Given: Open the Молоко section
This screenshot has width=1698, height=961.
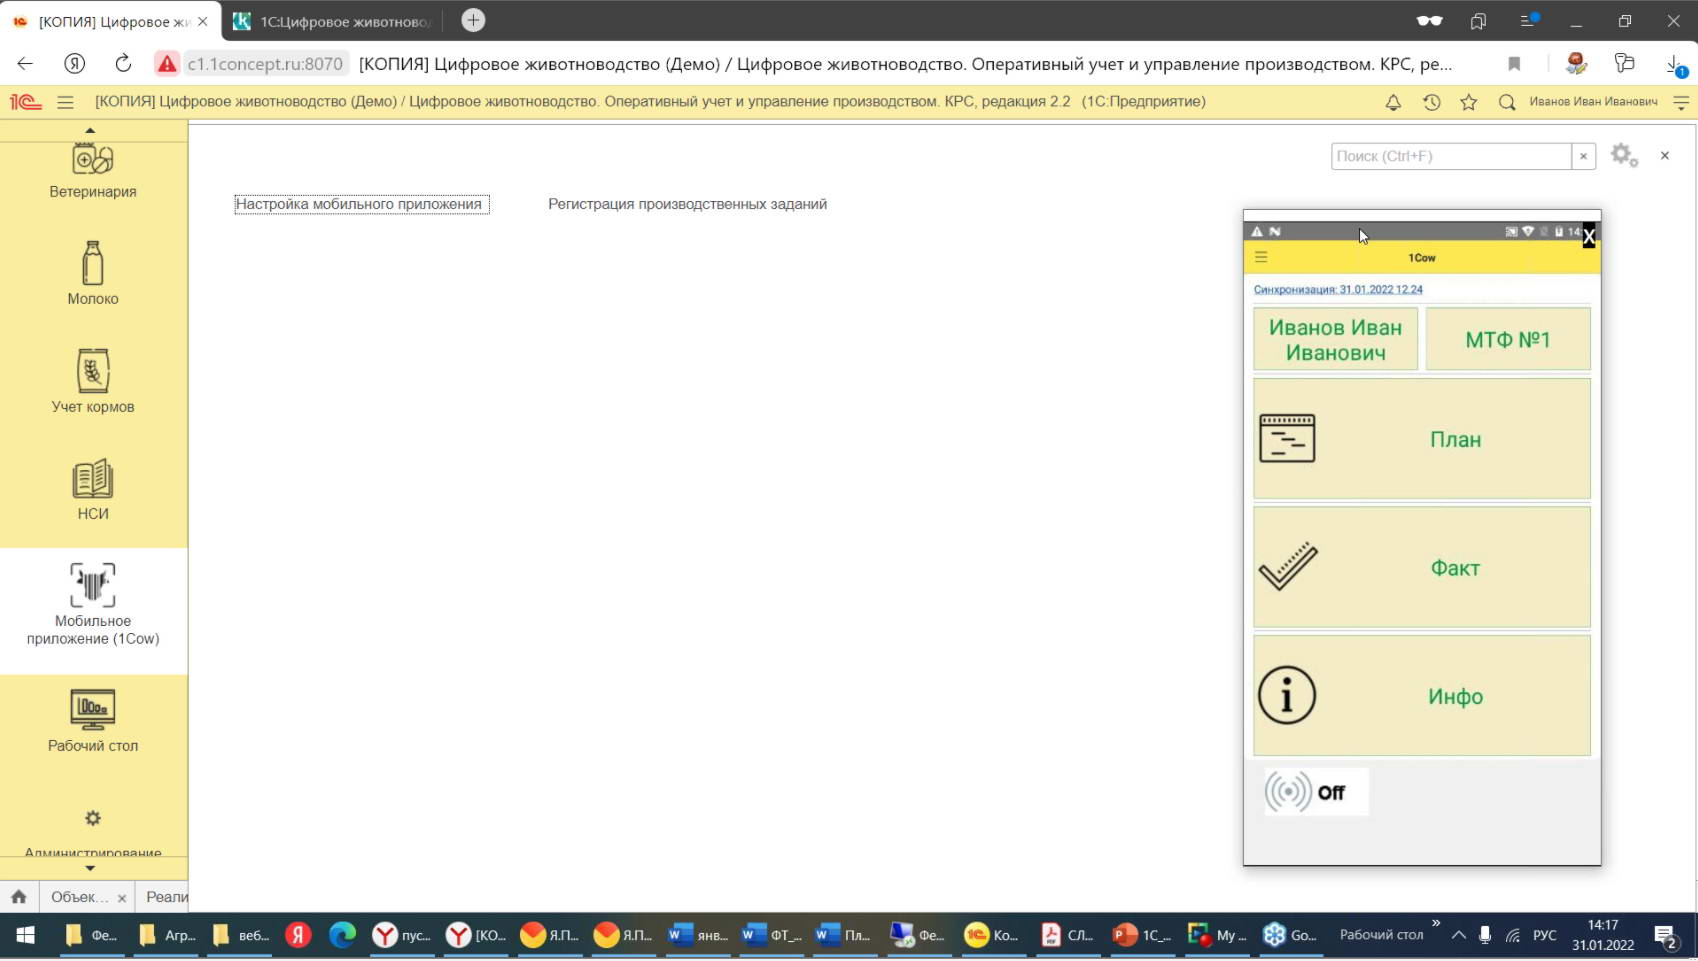Looking at the screenshot, I should [x=93, y=272].
